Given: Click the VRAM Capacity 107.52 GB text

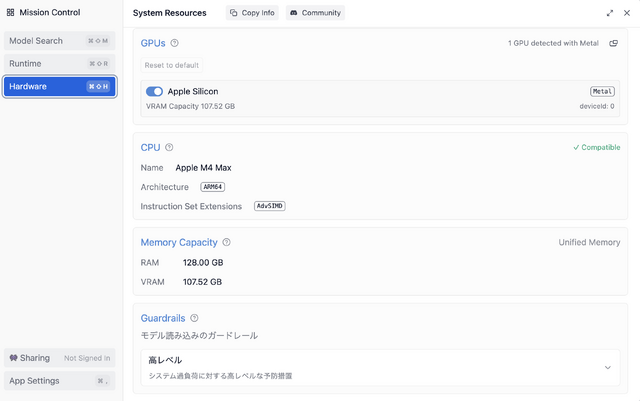Looking at the screenshot, I should tap(191, 106).
